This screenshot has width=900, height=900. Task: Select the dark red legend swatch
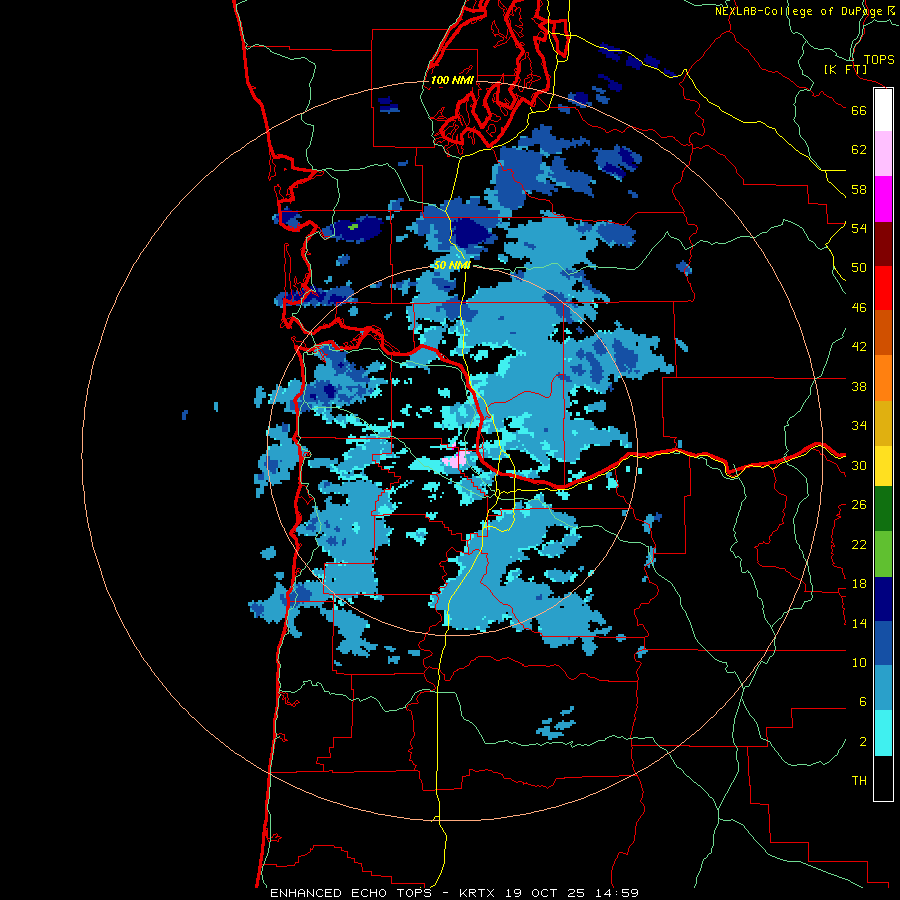[883, 244]
